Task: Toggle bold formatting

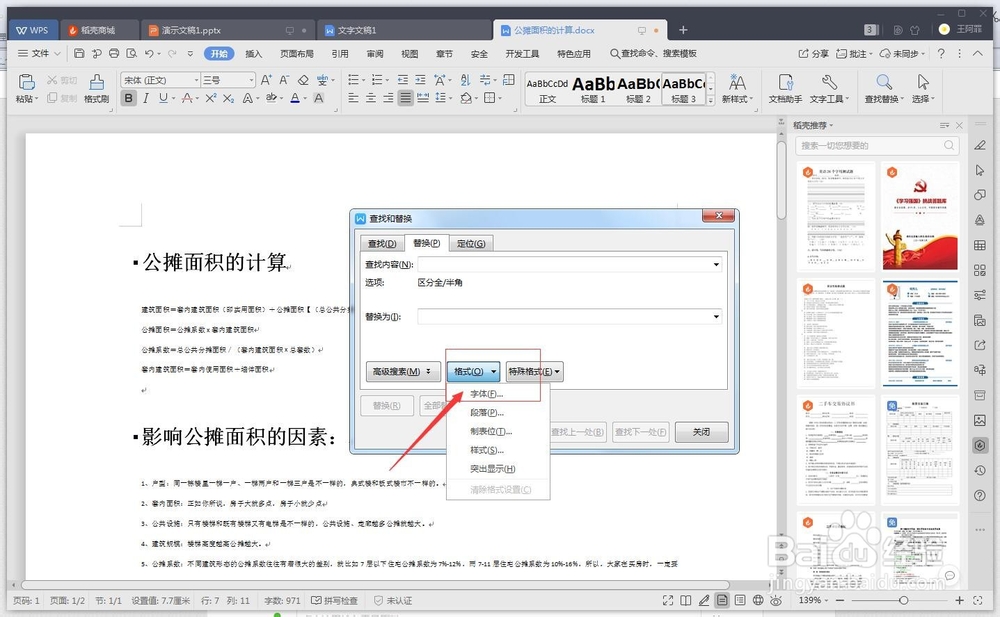Action: (x=129, y=97)
